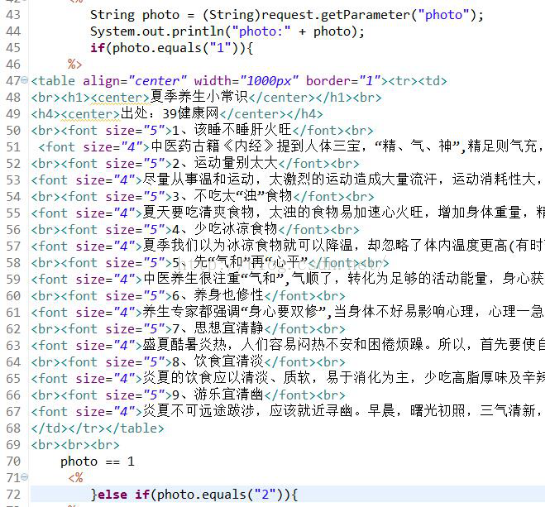Click the text '4、少吃冰凉食物'

[x=225, y=229]
